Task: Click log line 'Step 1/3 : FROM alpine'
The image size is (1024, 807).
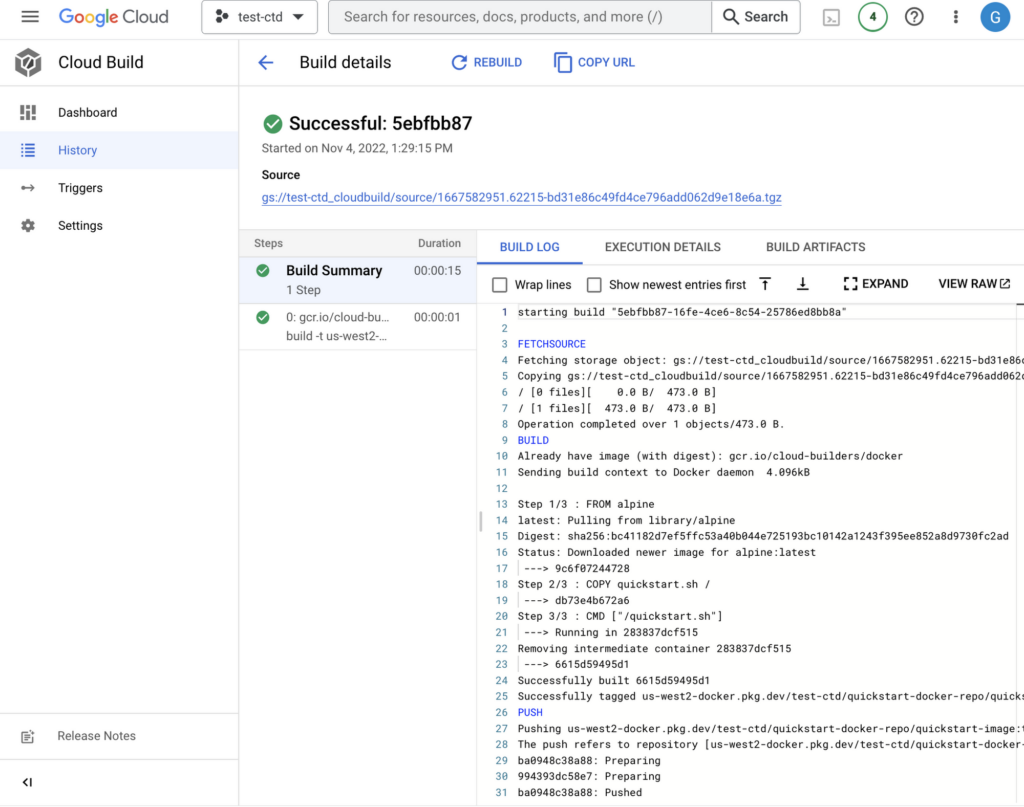Action: pyautogui.click(x=586, y=505)
